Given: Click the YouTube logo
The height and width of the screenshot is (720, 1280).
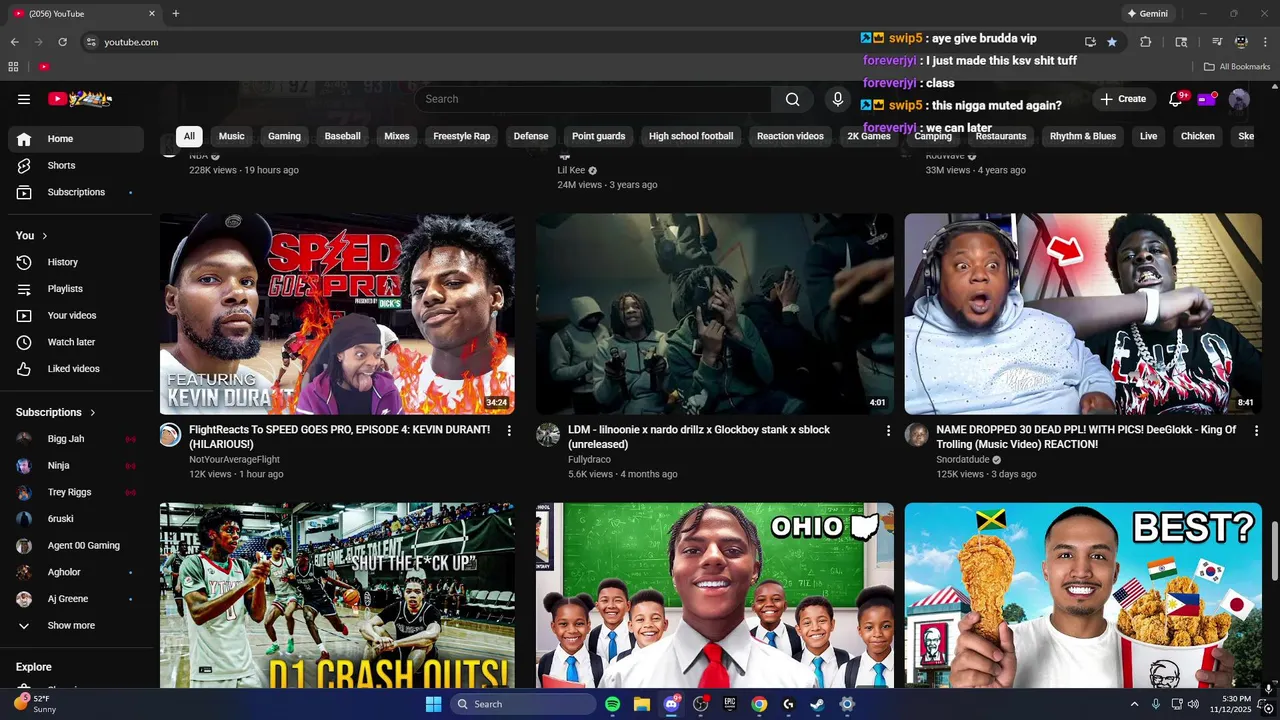Looking at the screenshot, I should [x=80, y=99].
